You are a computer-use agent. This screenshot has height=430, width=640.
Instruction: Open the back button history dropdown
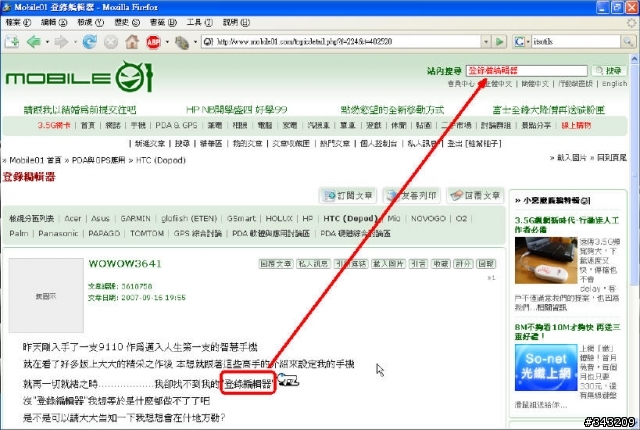point(47,42)
